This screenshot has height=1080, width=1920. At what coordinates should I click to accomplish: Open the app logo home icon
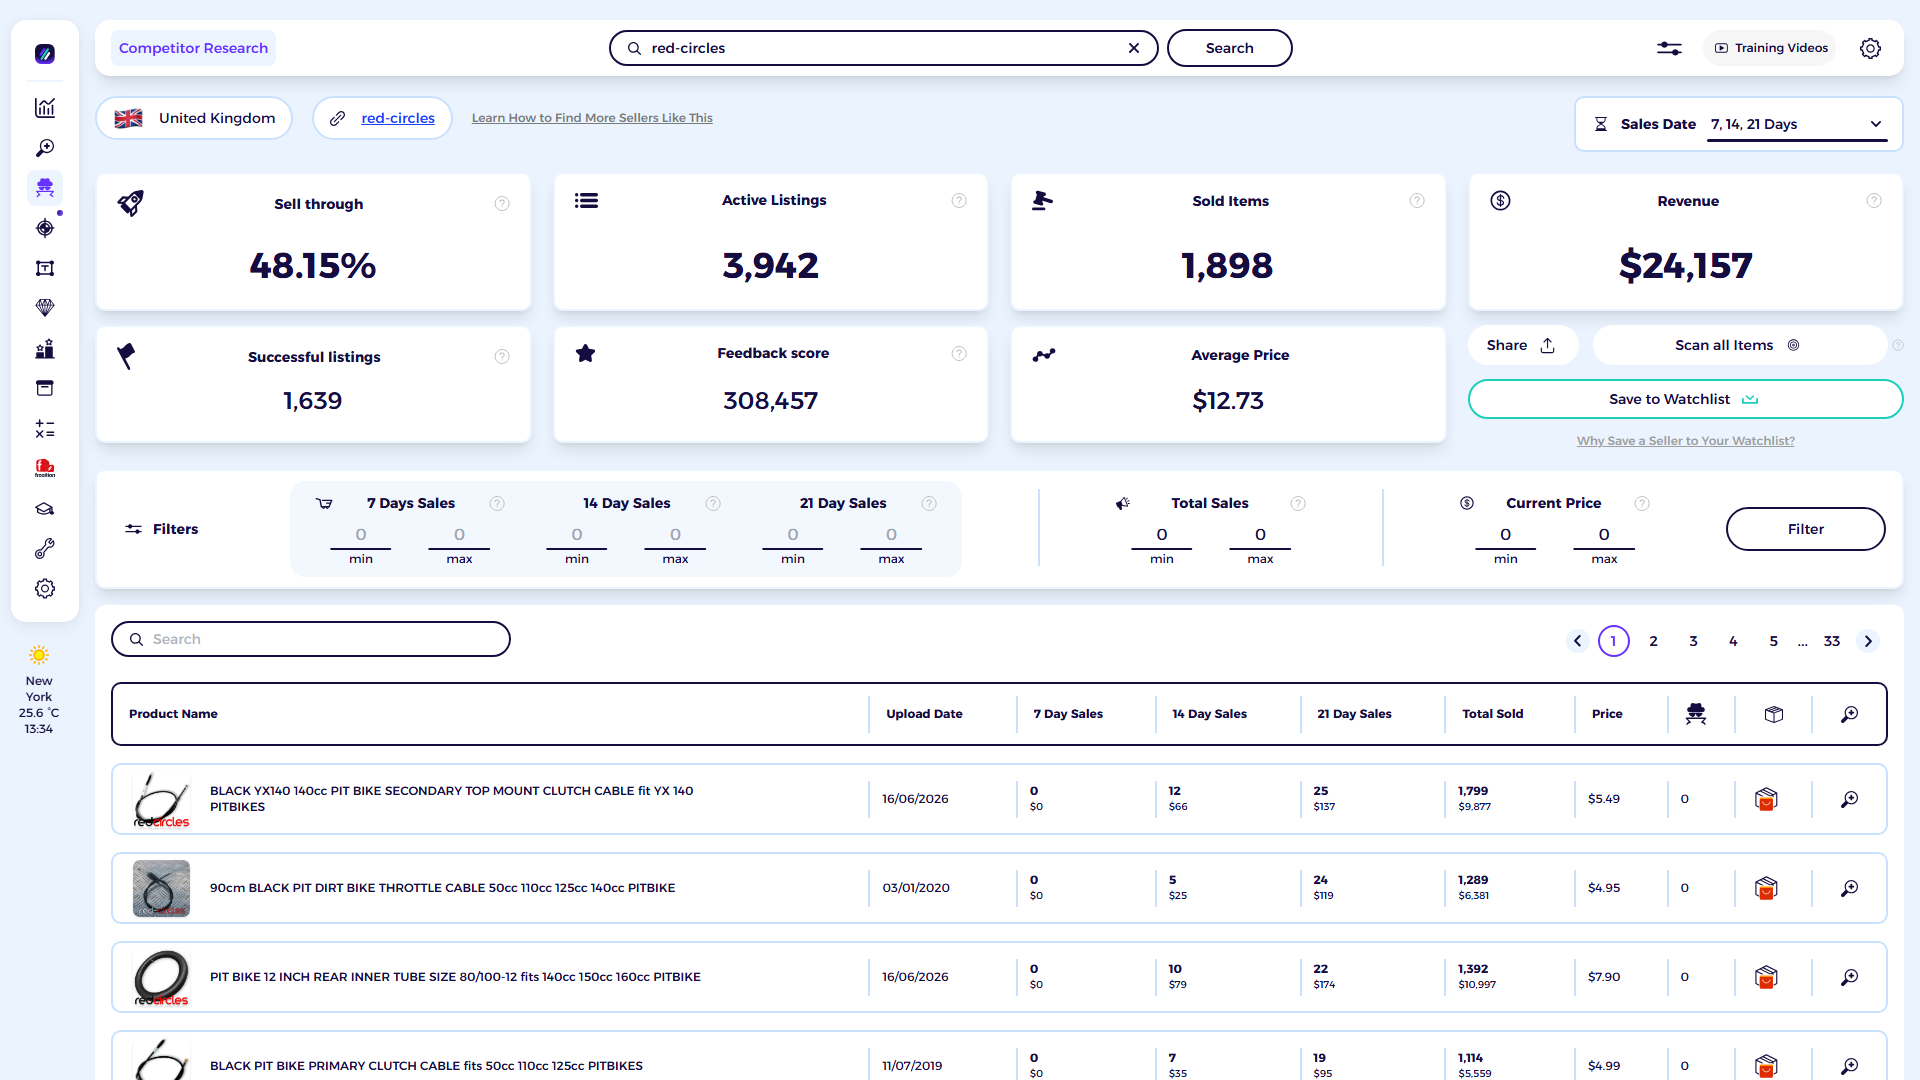coord(45,54)
